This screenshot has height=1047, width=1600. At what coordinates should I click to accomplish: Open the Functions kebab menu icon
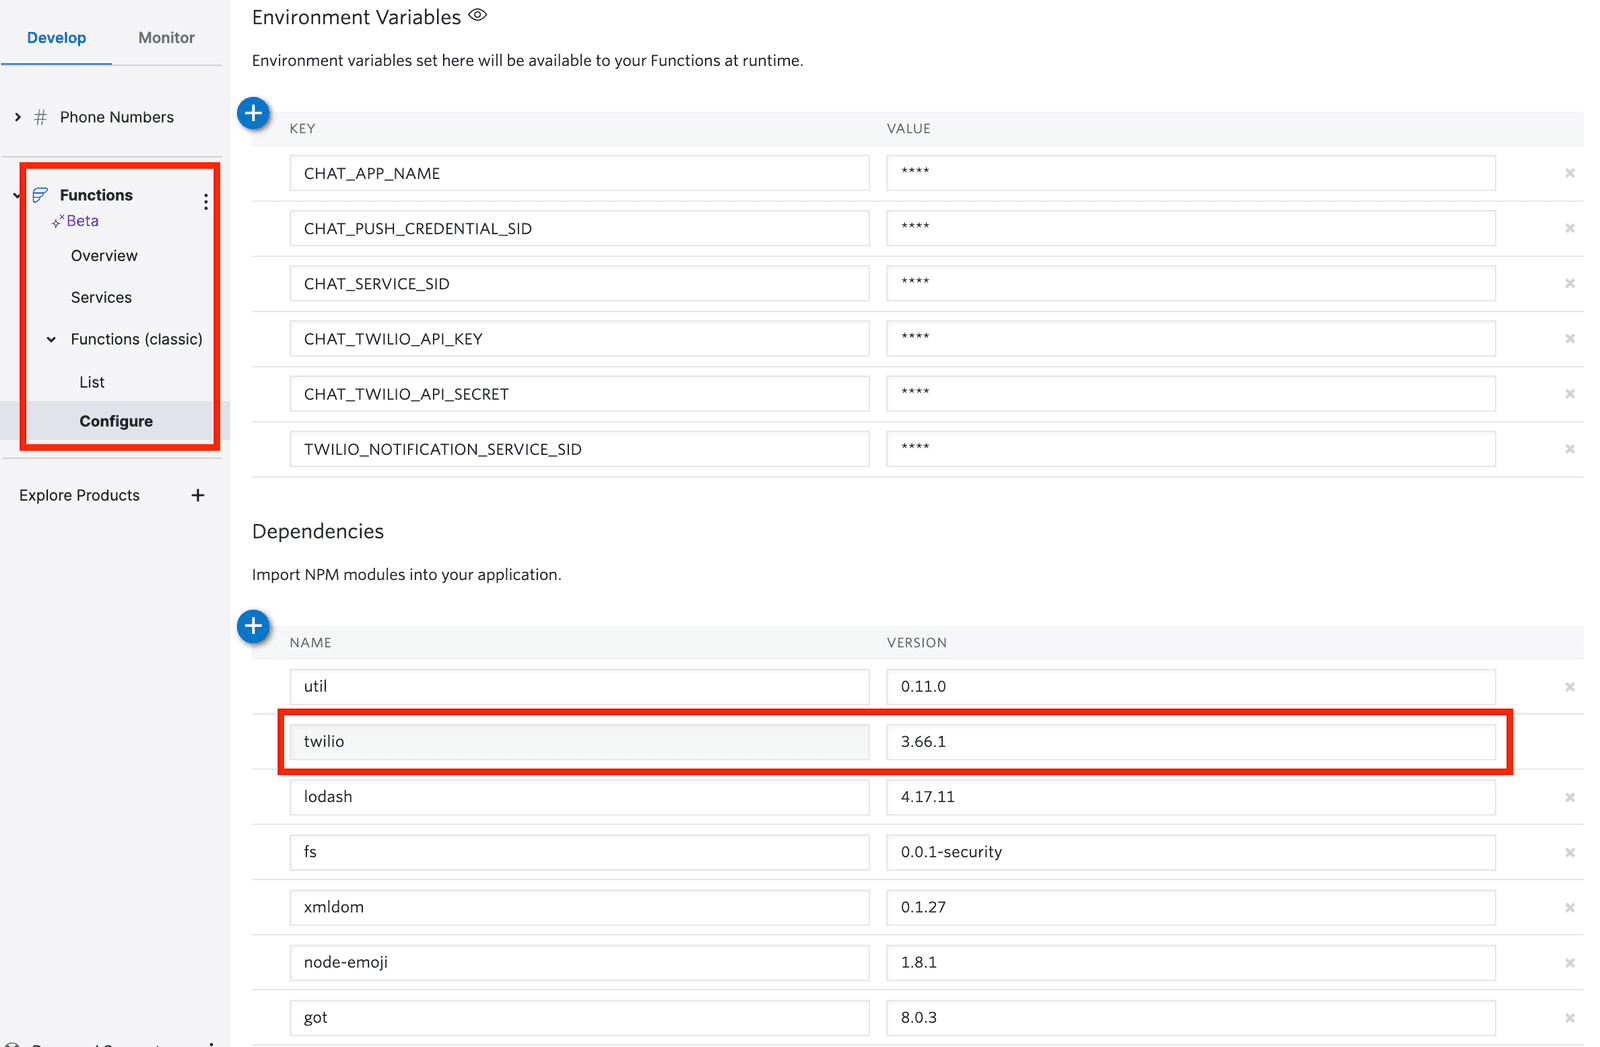[x=206, y=201]
